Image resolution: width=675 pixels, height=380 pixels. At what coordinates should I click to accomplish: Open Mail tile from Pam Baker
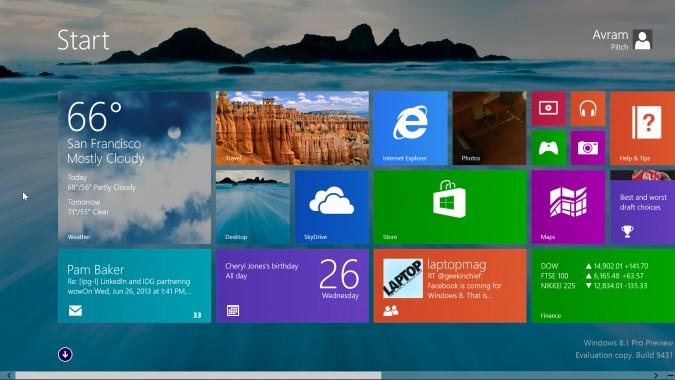(x=134, y=286)
